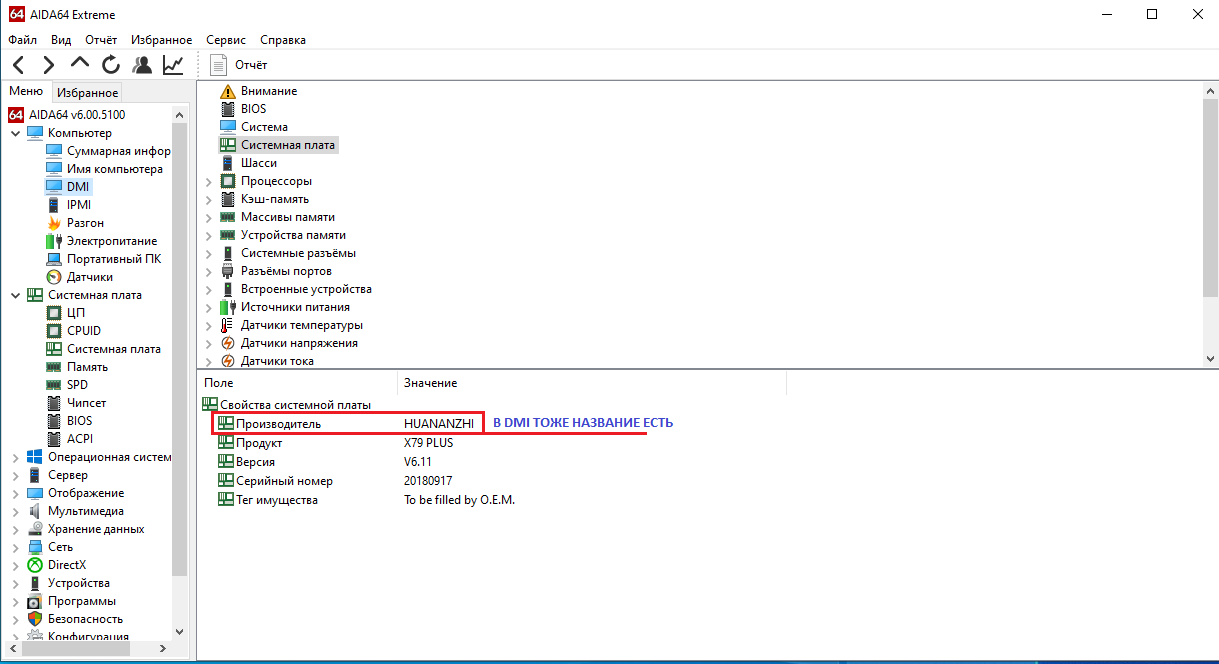This screenshot has height=664, width=1219.
Task: Click the user profile toolbar icon
Action: (142, 65)
